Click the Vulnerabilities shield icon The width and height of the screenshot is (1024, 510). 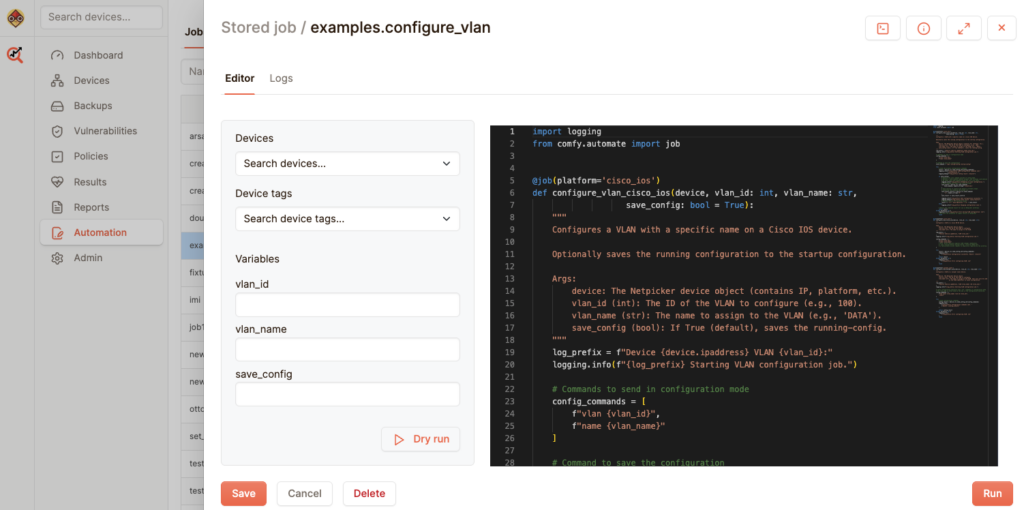pos(57,131)
